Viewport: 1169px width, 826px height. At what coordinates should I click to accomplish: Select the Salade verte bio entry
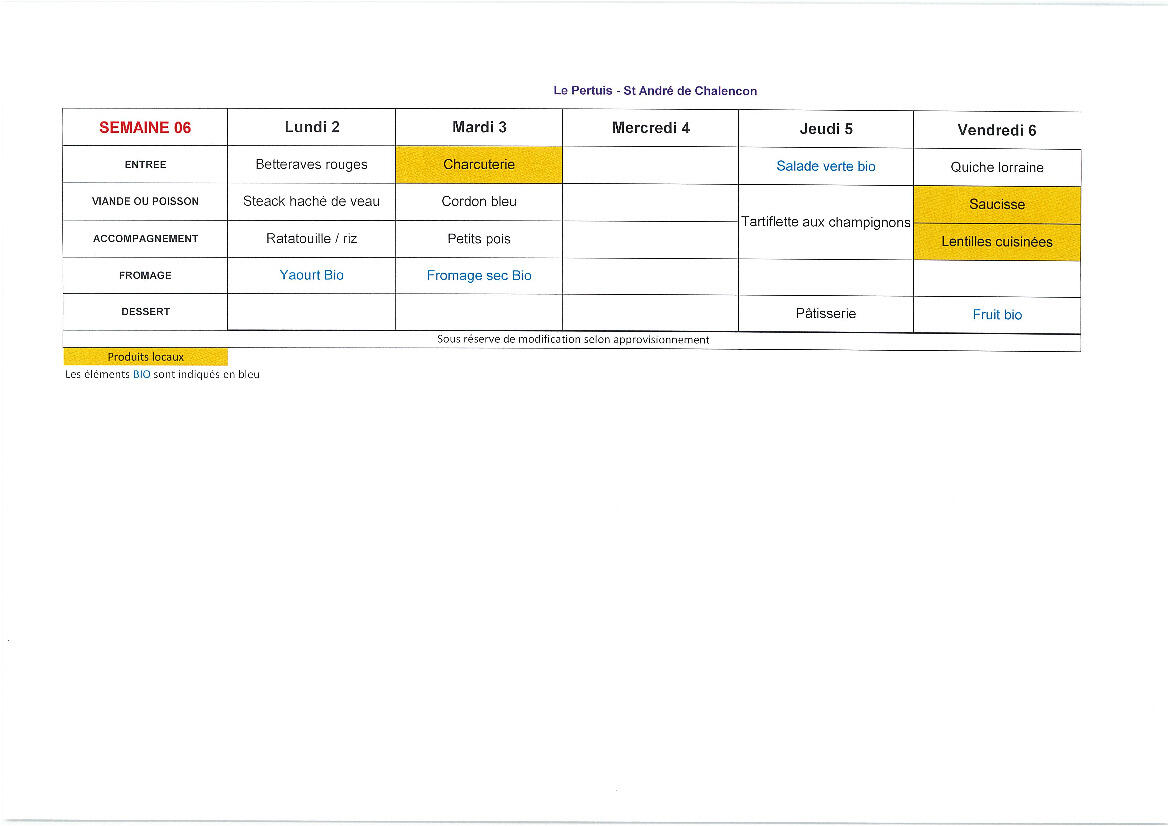pos(826,166)
